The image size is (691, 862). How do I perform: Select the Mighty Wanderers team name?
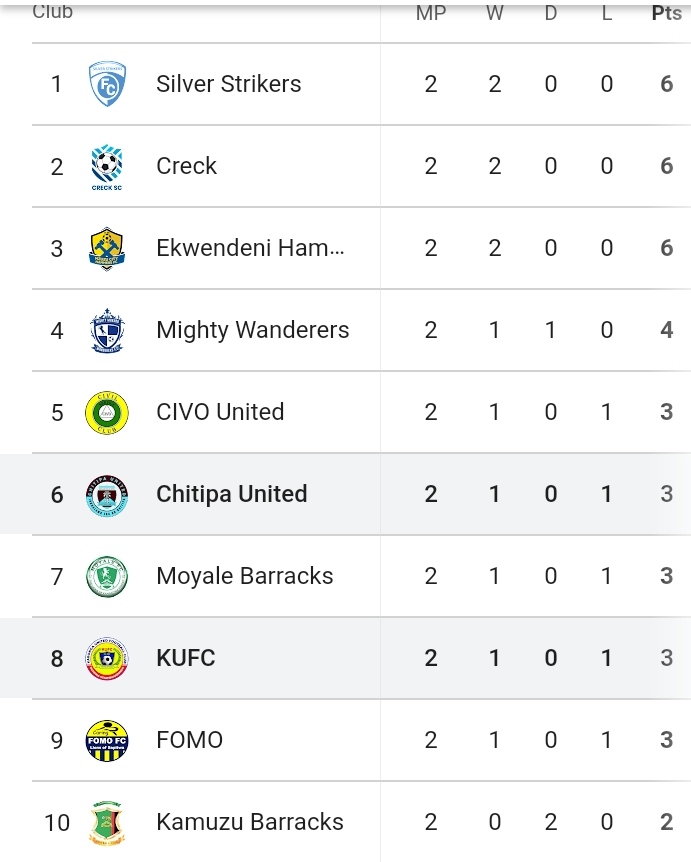[x=253, y=330]
